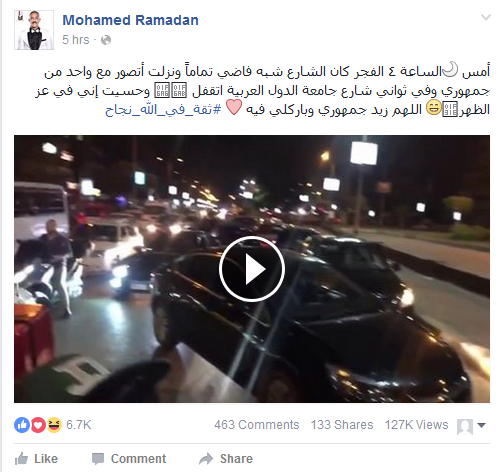Screen dimensions: 501x472
Task: Click the Share arrow button
Action: (226, 459)
